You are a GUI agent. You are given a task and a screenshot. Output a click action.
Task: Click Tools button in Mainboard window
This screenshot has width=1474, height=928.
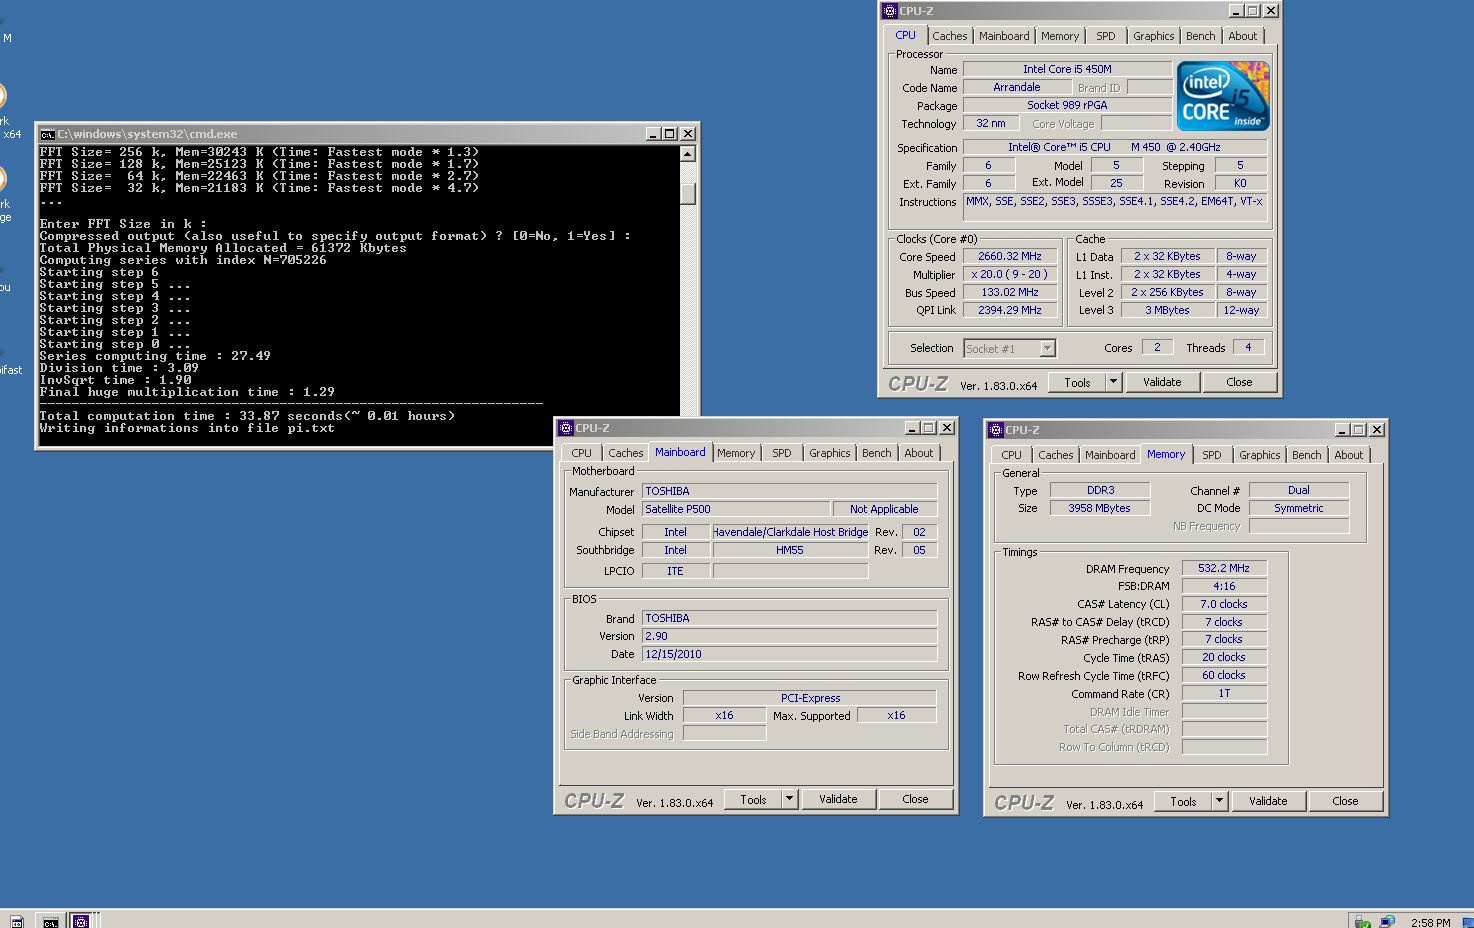click(x=753, y=799)
